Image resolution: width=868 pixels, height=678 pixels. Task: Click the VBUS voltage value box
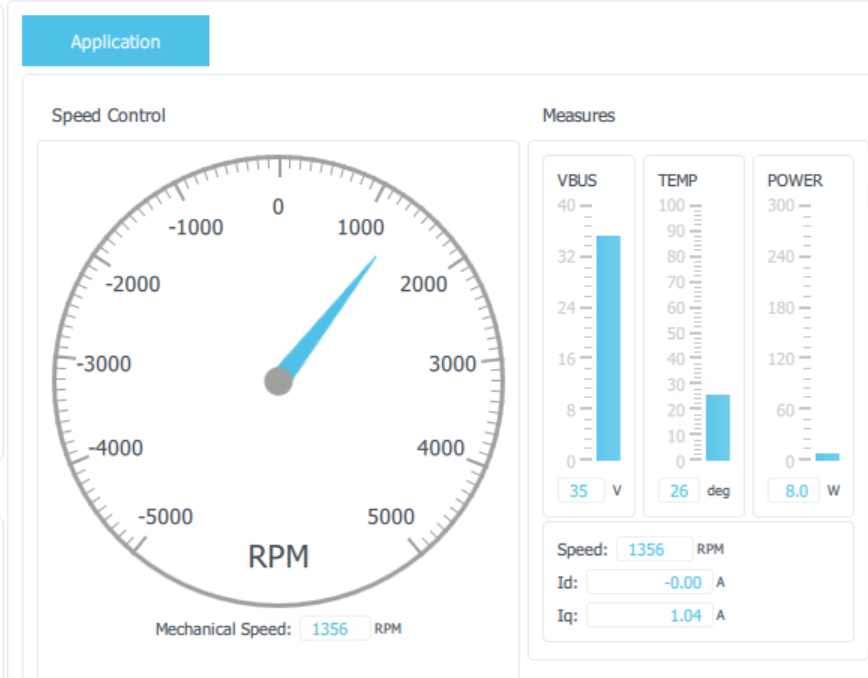coord(581,490)
